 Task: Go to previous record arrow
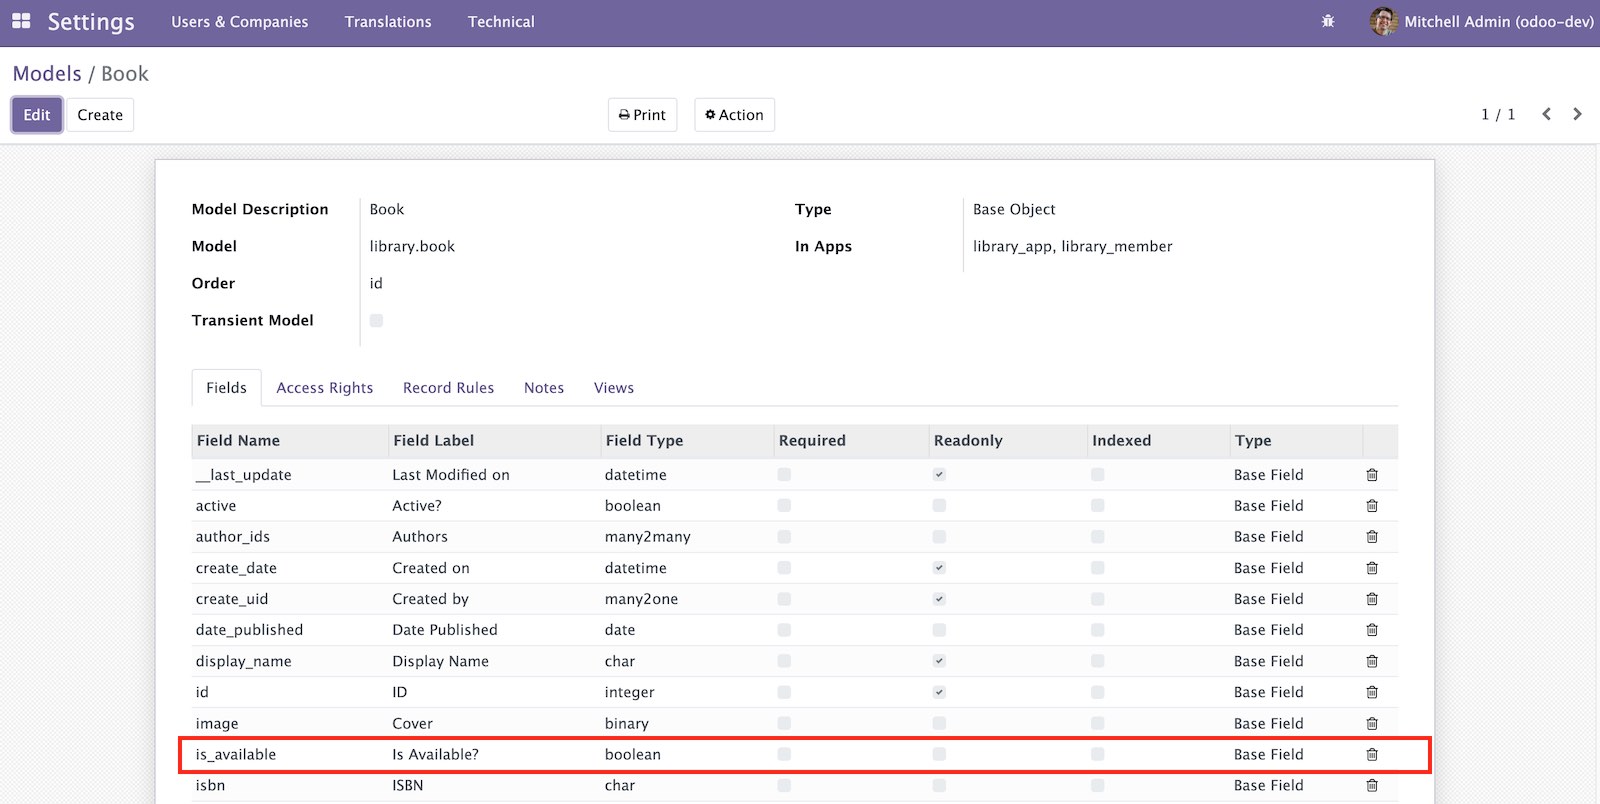tap(1546, 114)
